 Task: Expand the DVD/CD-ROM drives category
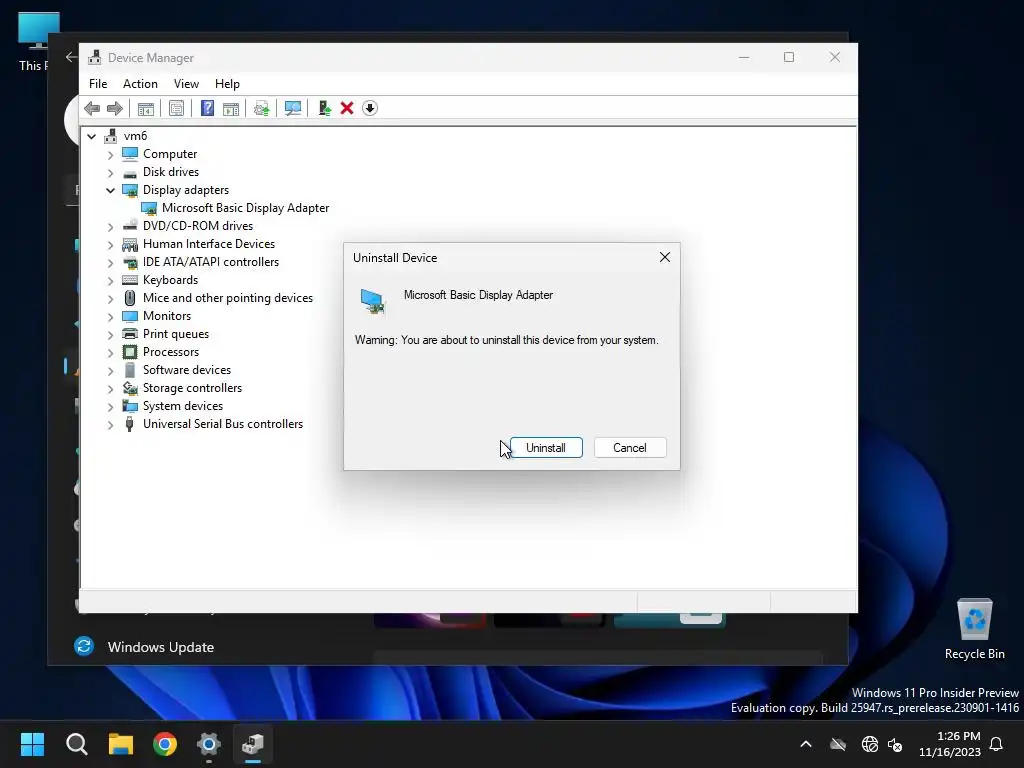click(x=110, y=227)
